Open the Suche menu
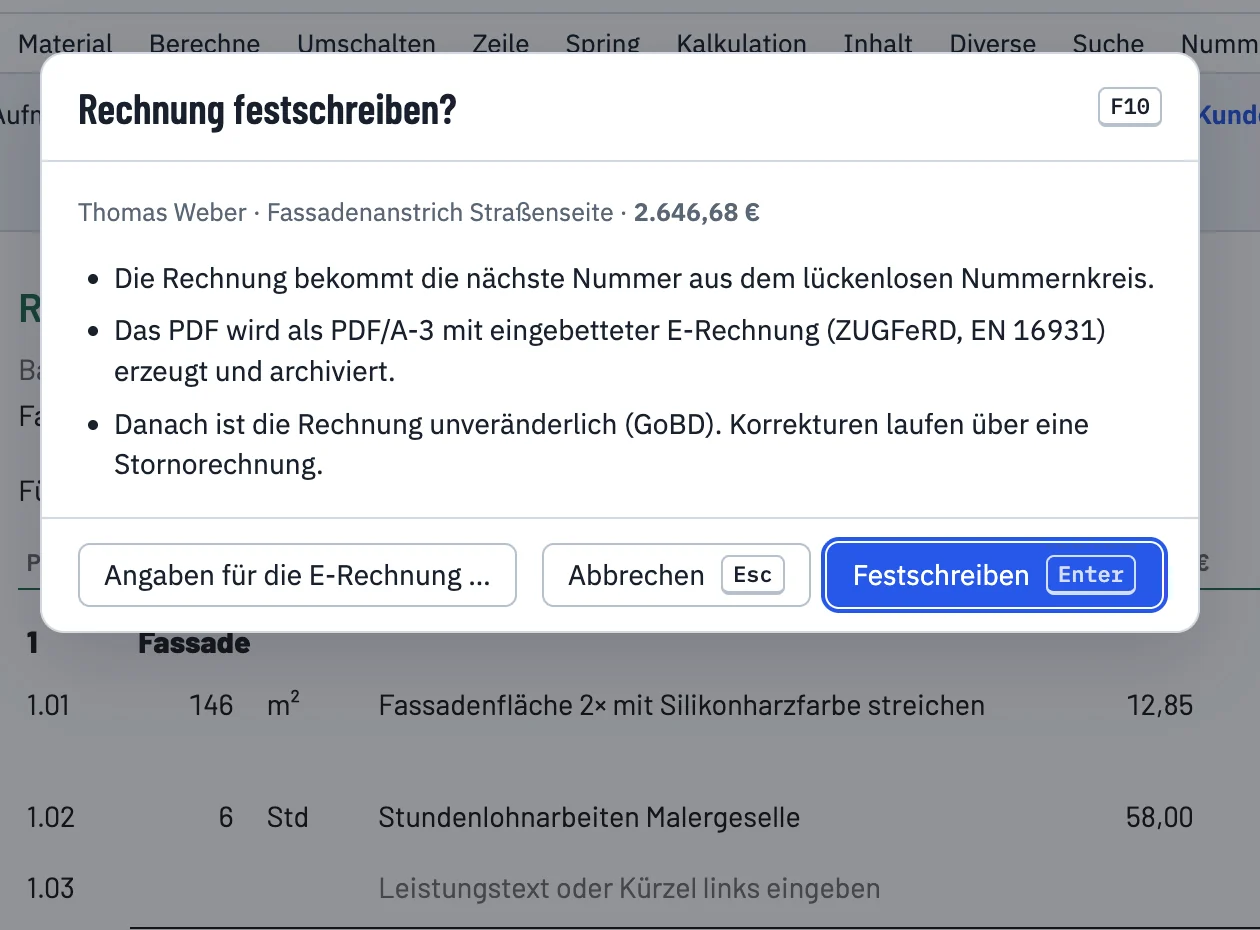The width and height of the screenshot is (1260, 930). pos(1108,44)
